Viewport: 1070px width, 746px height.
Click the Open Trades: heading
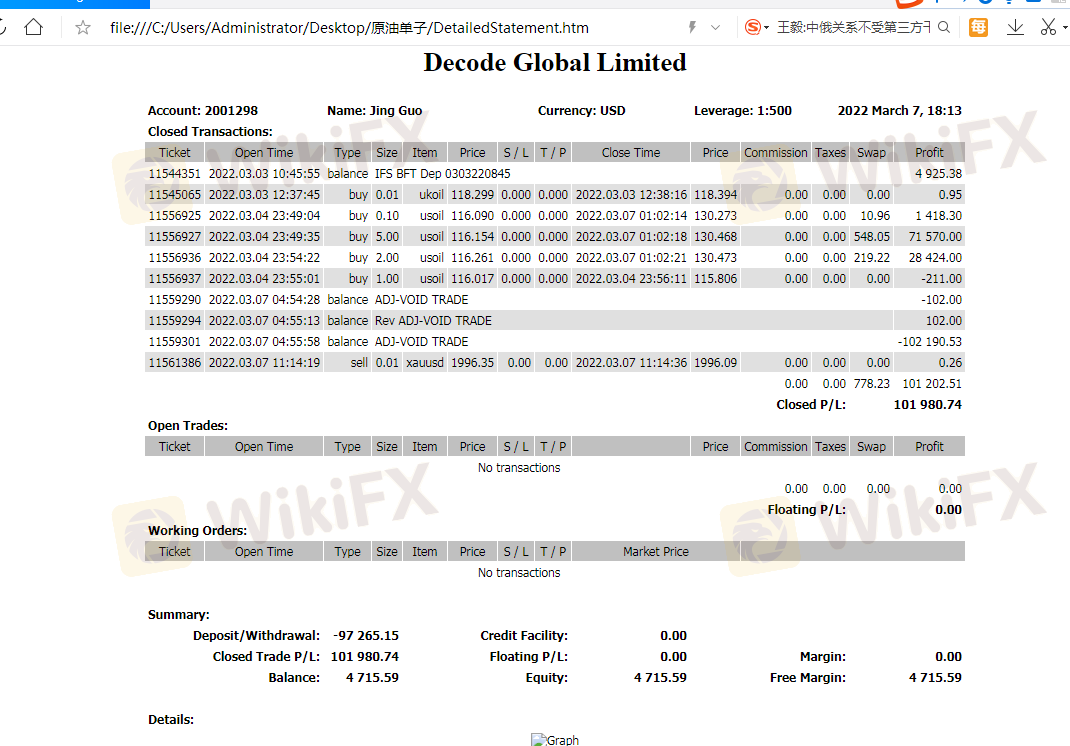tap(188, 426)
